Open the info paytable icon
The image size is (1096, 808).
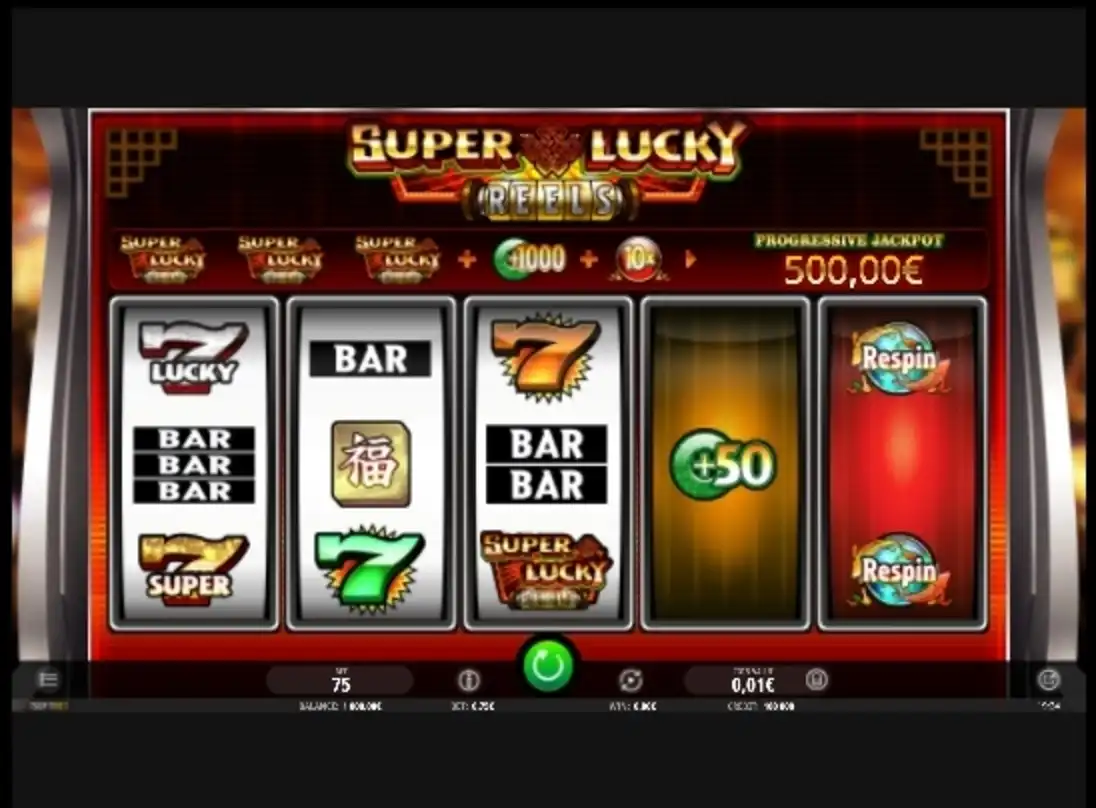[468, 679]
